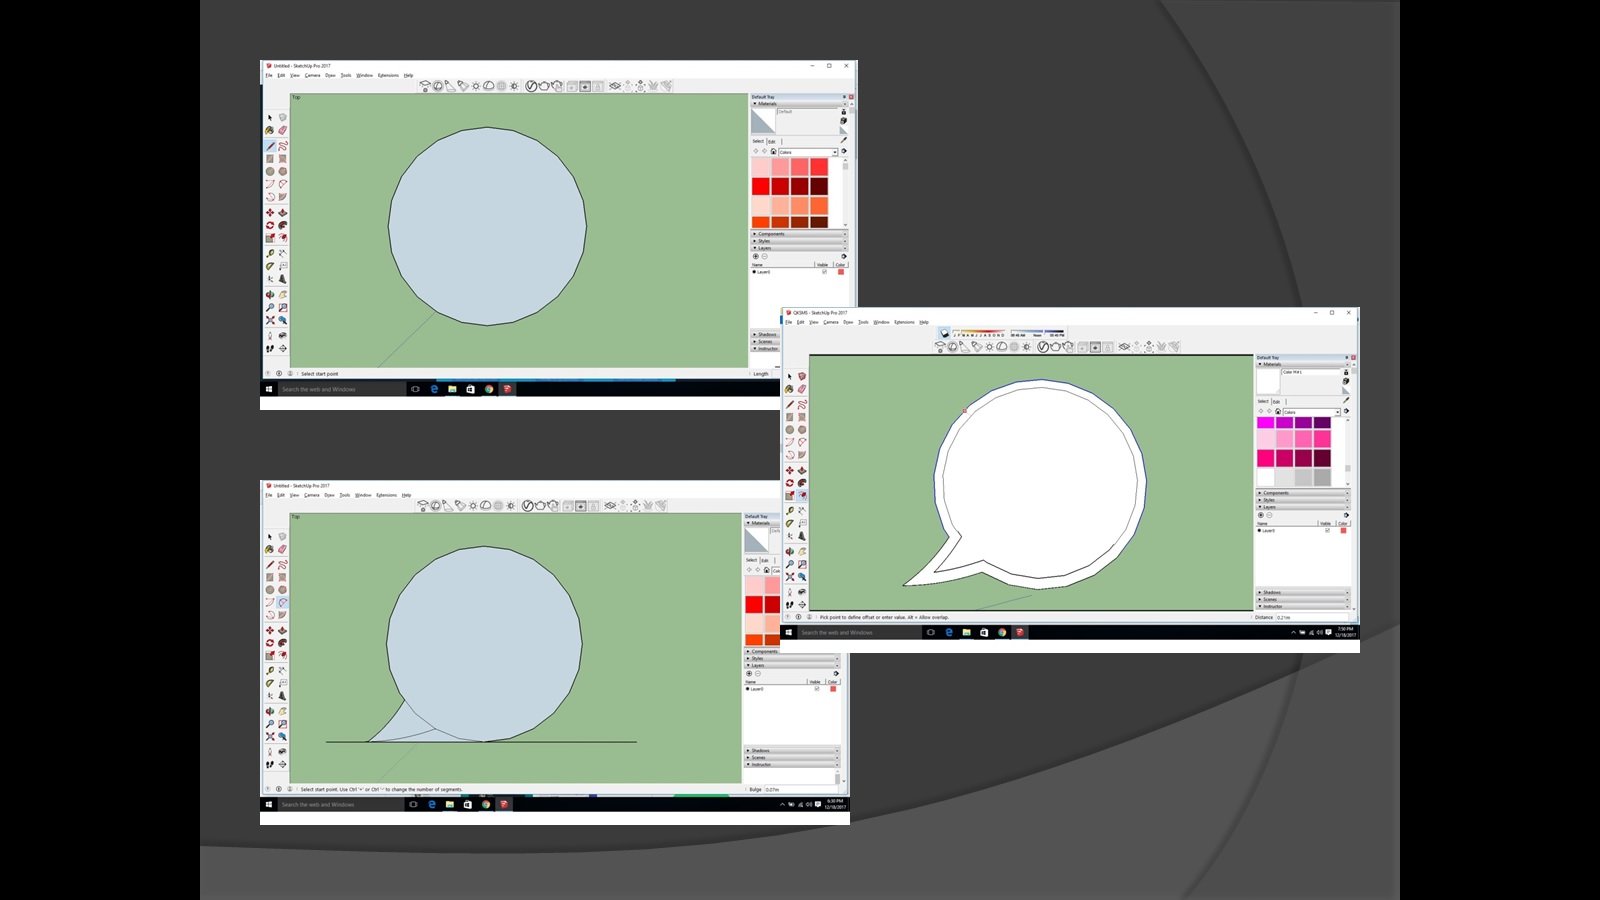Expand Shadows panel in the QKSMS window tray
This screenshot has width=1600, height=900.
tap(1303, 592)
